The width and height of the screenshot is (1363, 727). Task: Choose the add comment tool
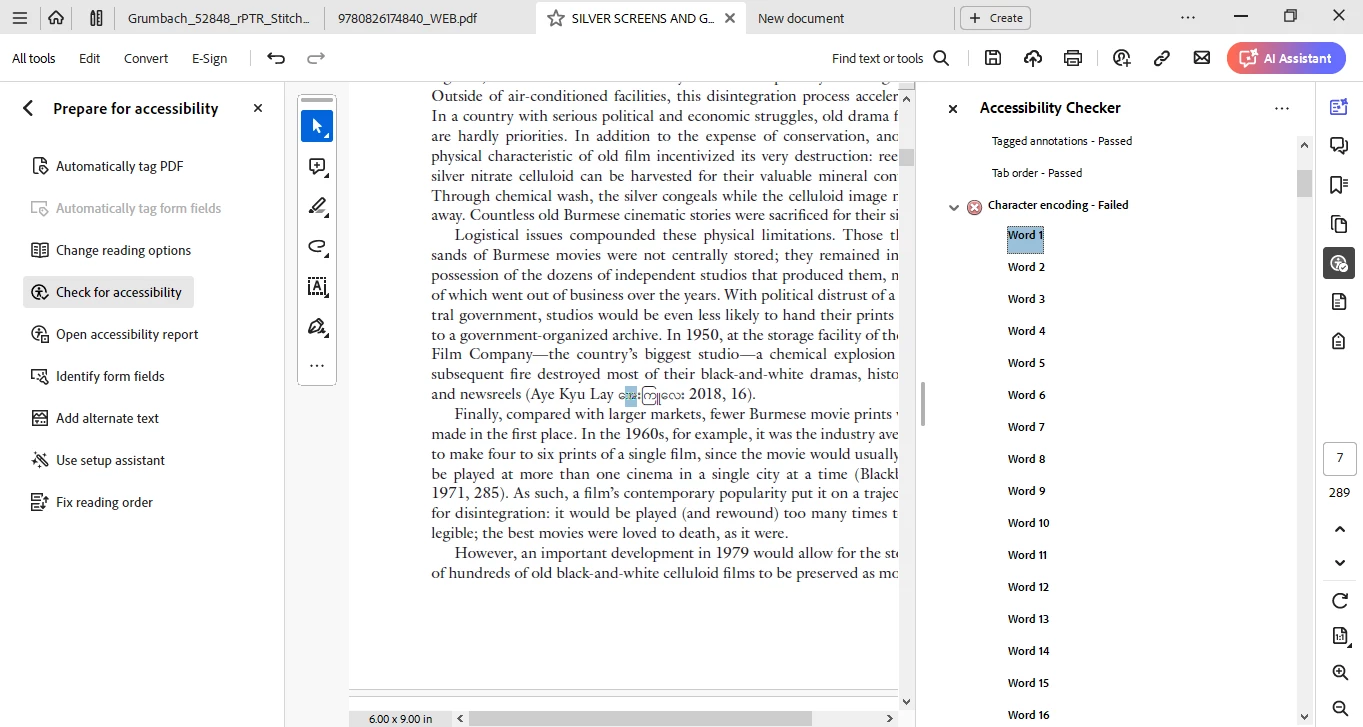pos(317,167)
